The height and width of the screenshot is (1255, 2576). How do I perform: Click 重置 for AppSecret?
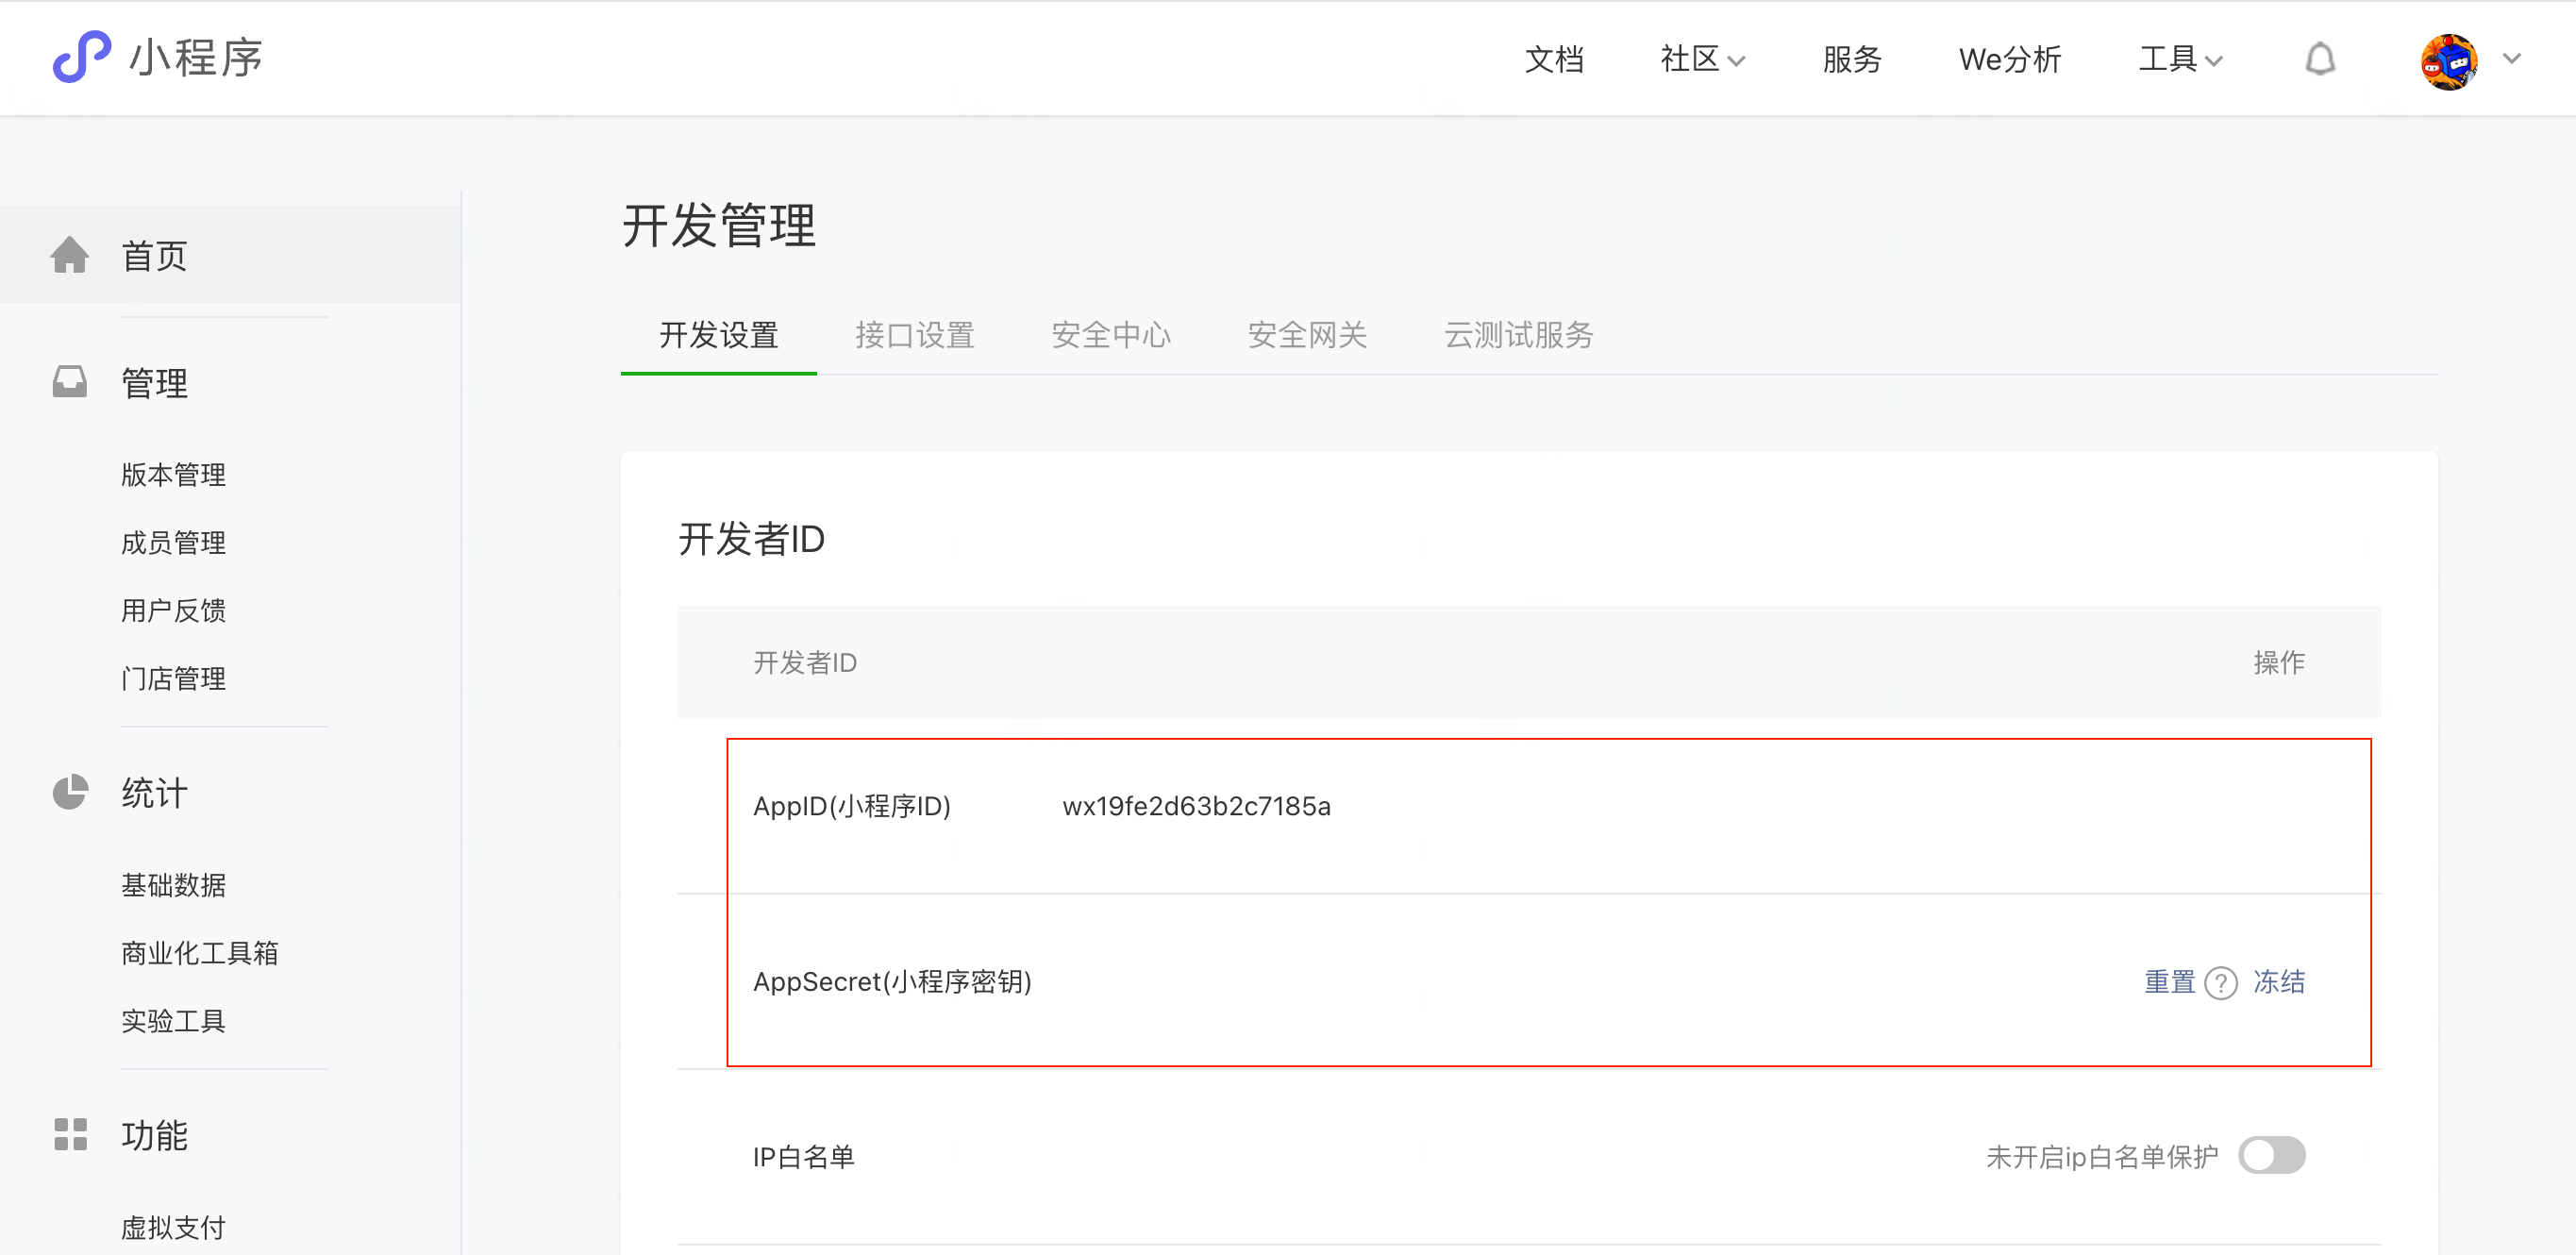point(2169,982)
